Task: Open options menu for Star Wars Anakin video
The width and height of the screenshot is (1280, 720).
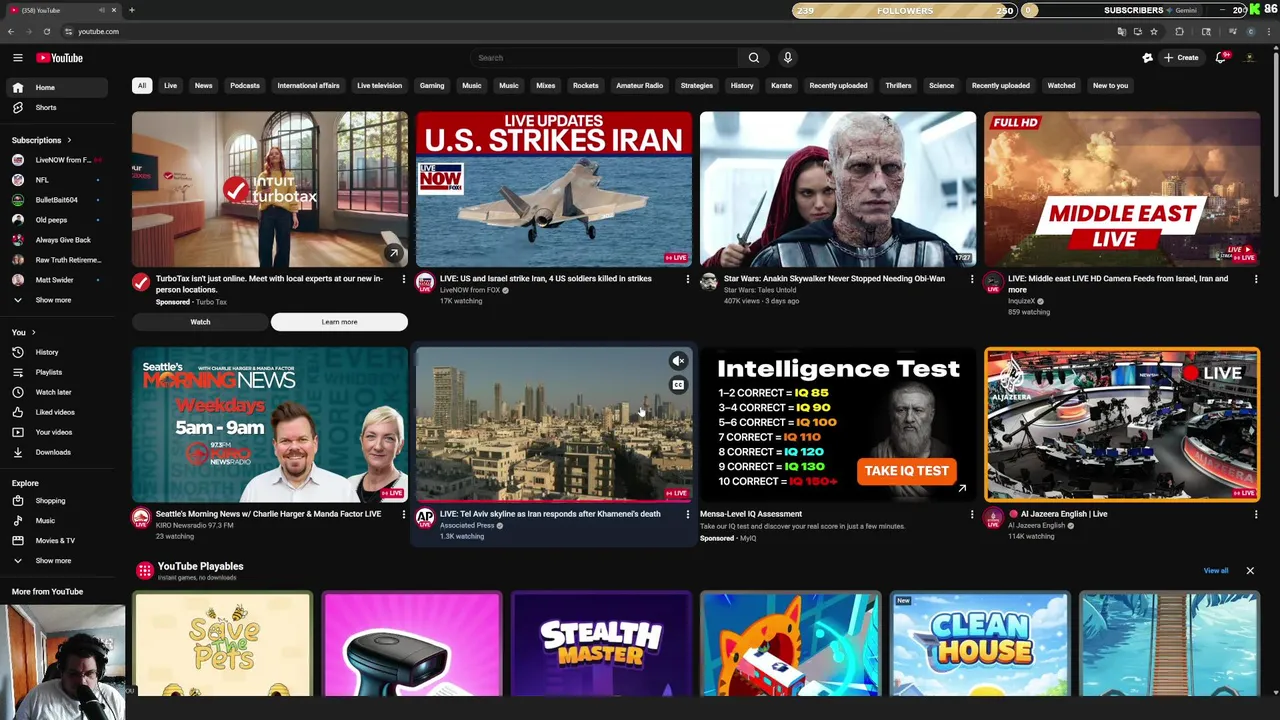Action: 971,279
